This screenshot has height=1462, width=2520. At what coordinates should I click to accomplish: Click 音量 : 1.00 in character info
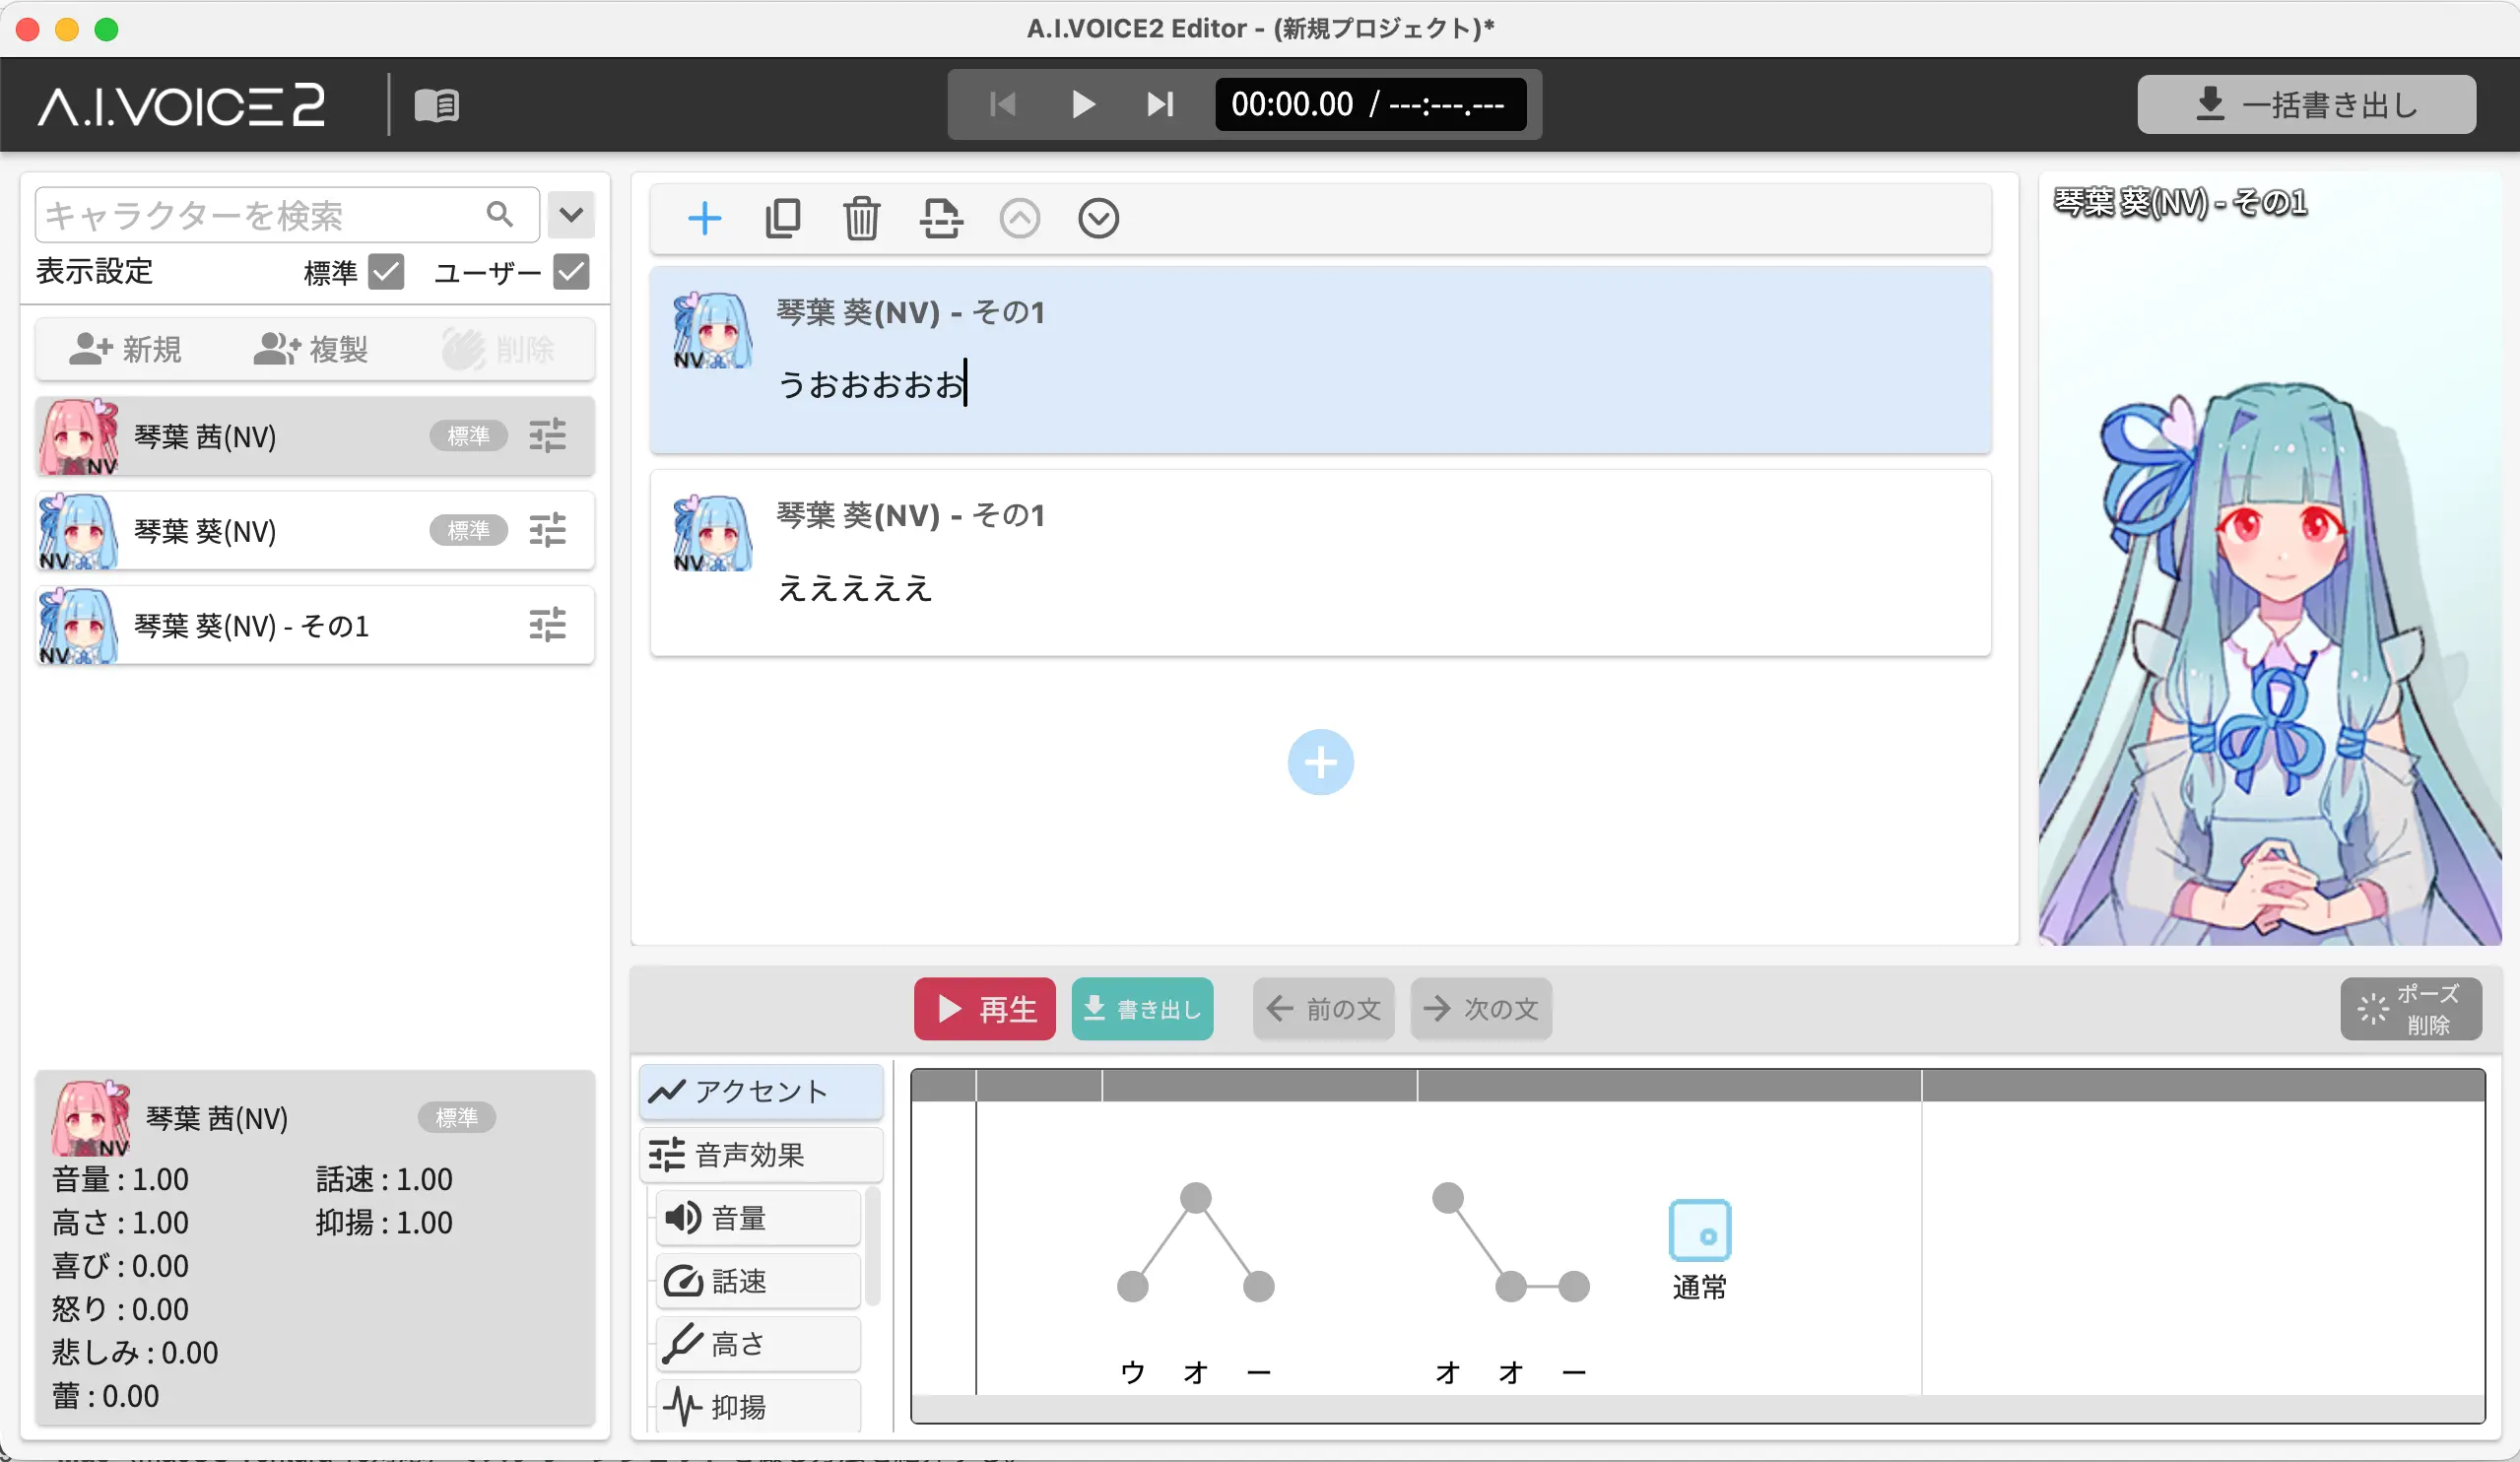pyautogui.click(x=120, y=1179)
